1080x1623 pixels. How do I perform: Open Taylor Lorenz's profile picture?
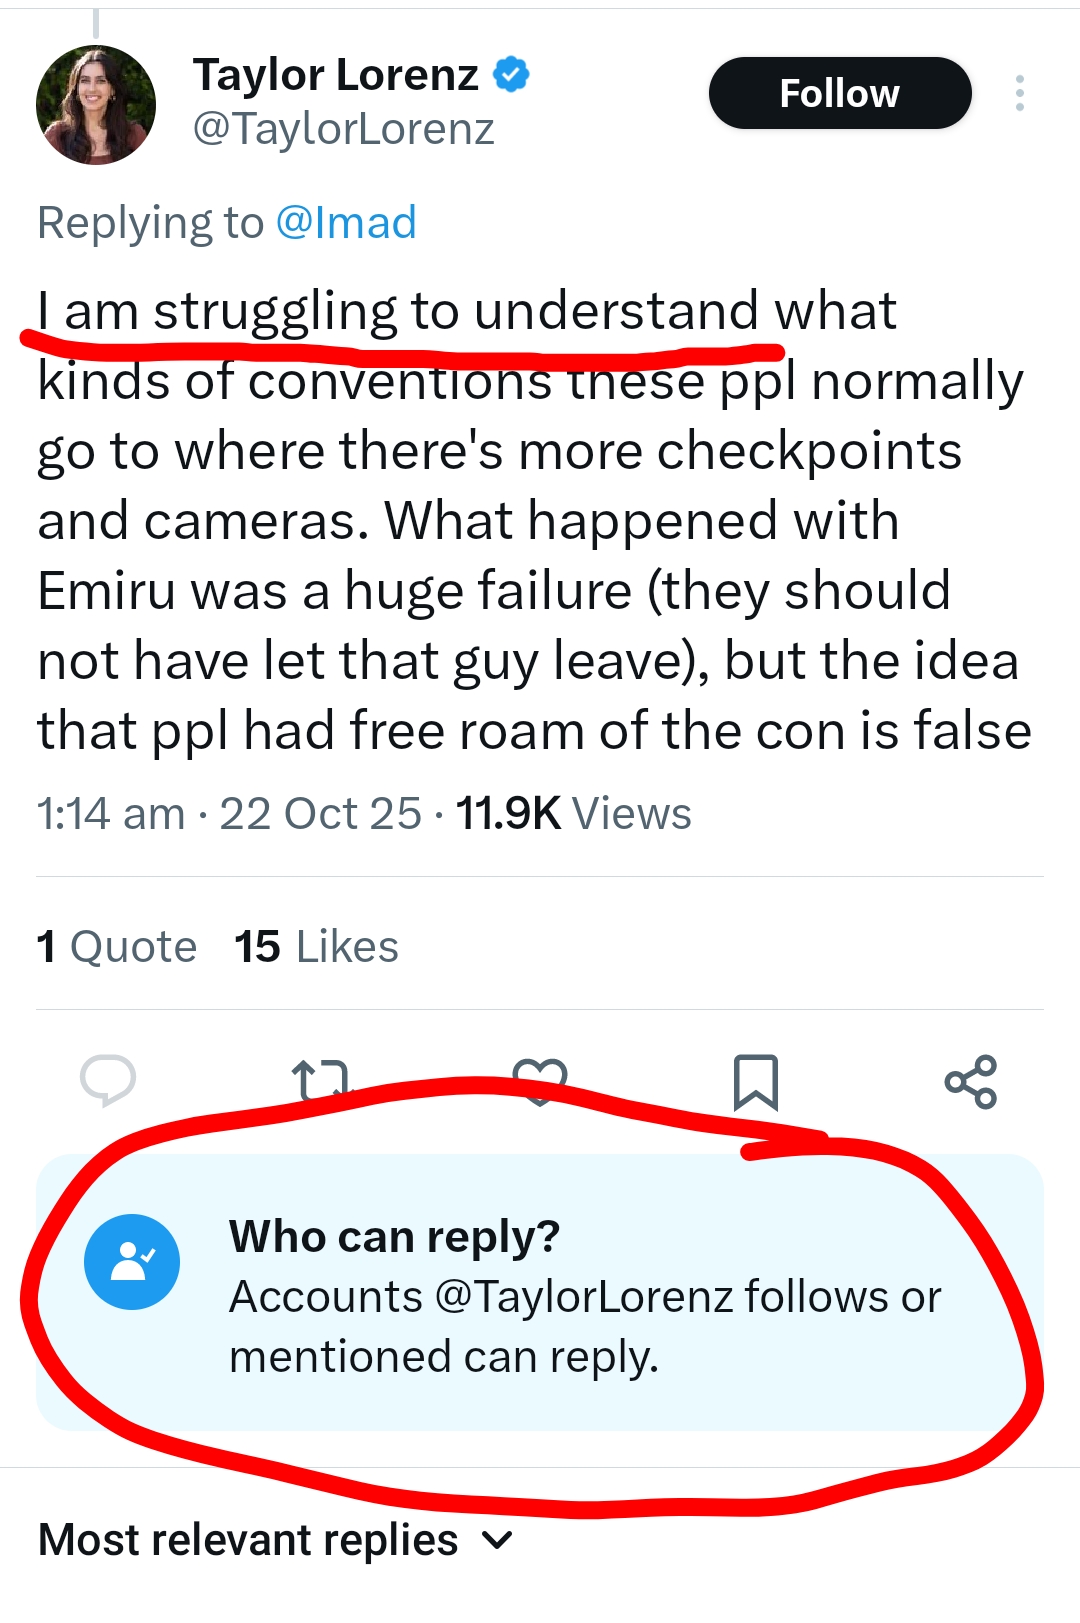96,105
